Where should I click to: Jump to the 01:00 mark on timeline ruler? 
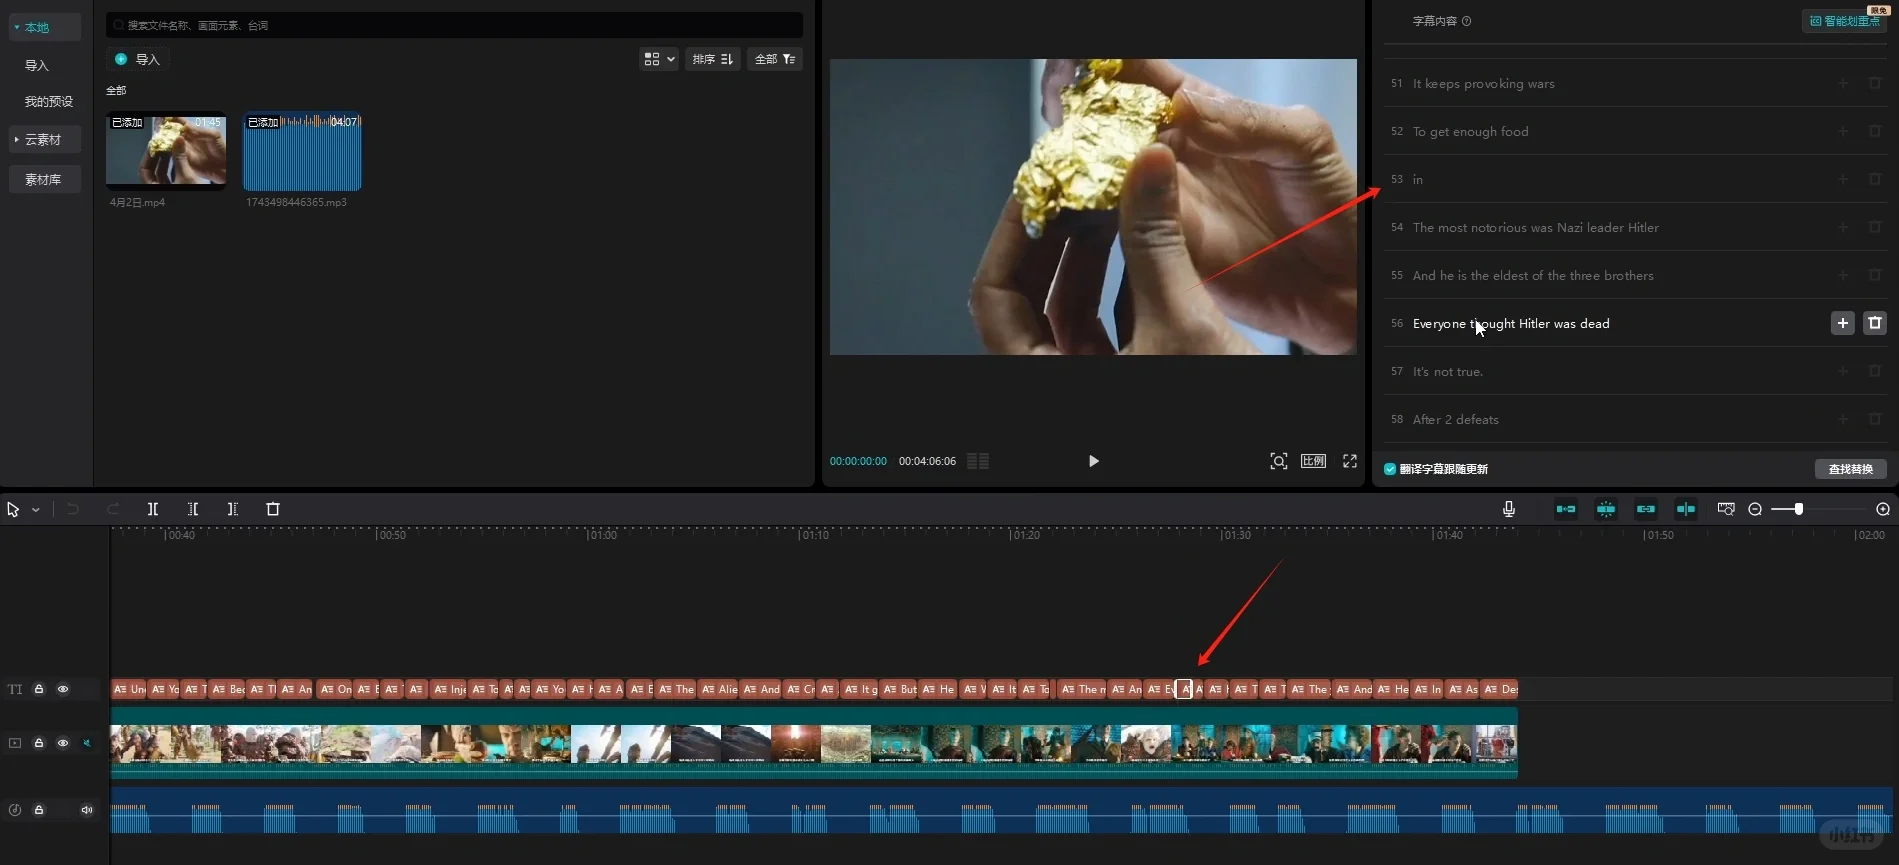point(602,535)
